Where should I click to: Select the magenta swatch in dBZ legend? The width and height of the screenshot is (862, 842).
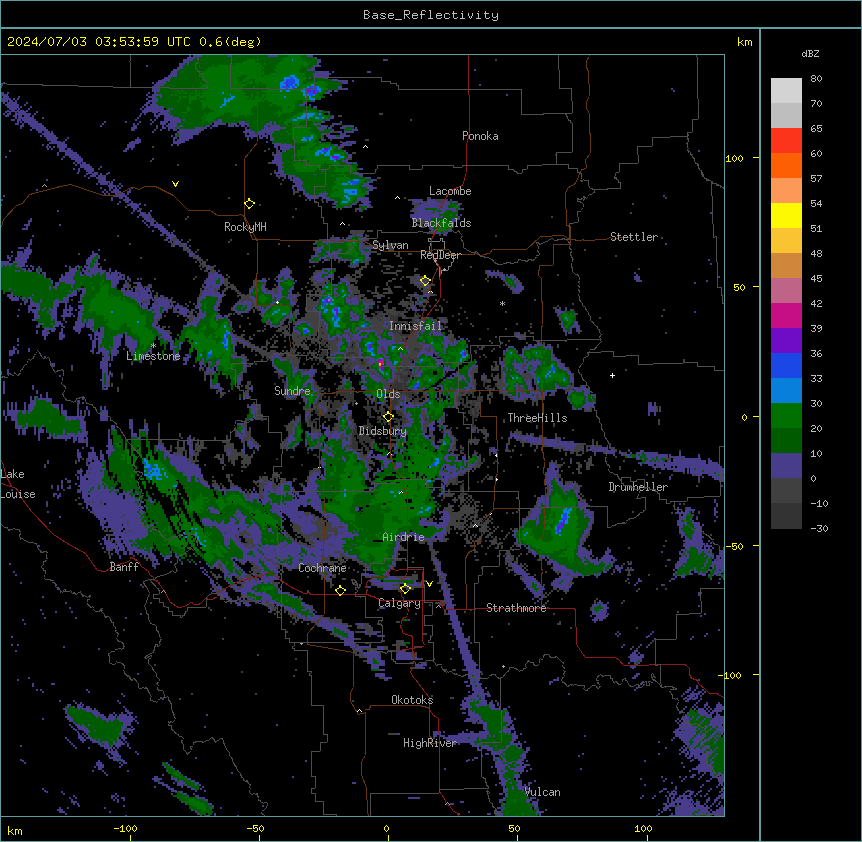coord(786,315)
